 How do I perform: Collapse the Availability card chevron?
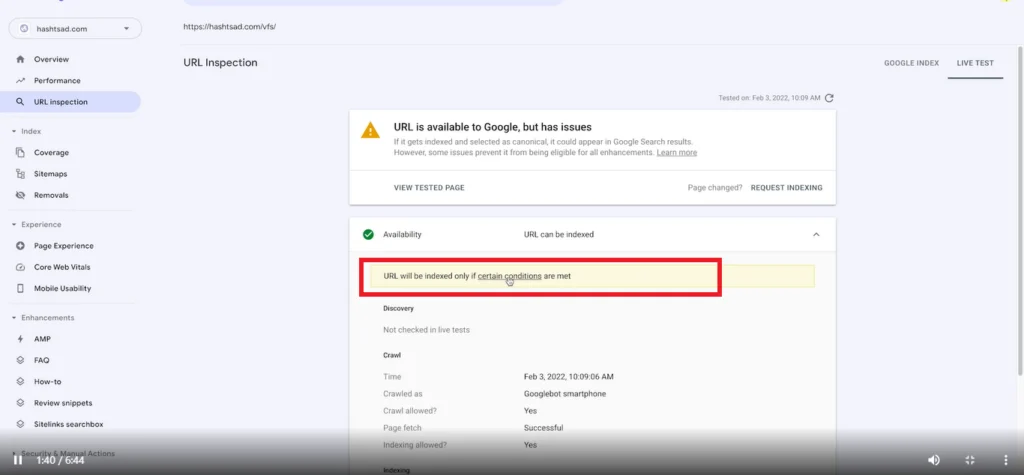tap(816, 235)
